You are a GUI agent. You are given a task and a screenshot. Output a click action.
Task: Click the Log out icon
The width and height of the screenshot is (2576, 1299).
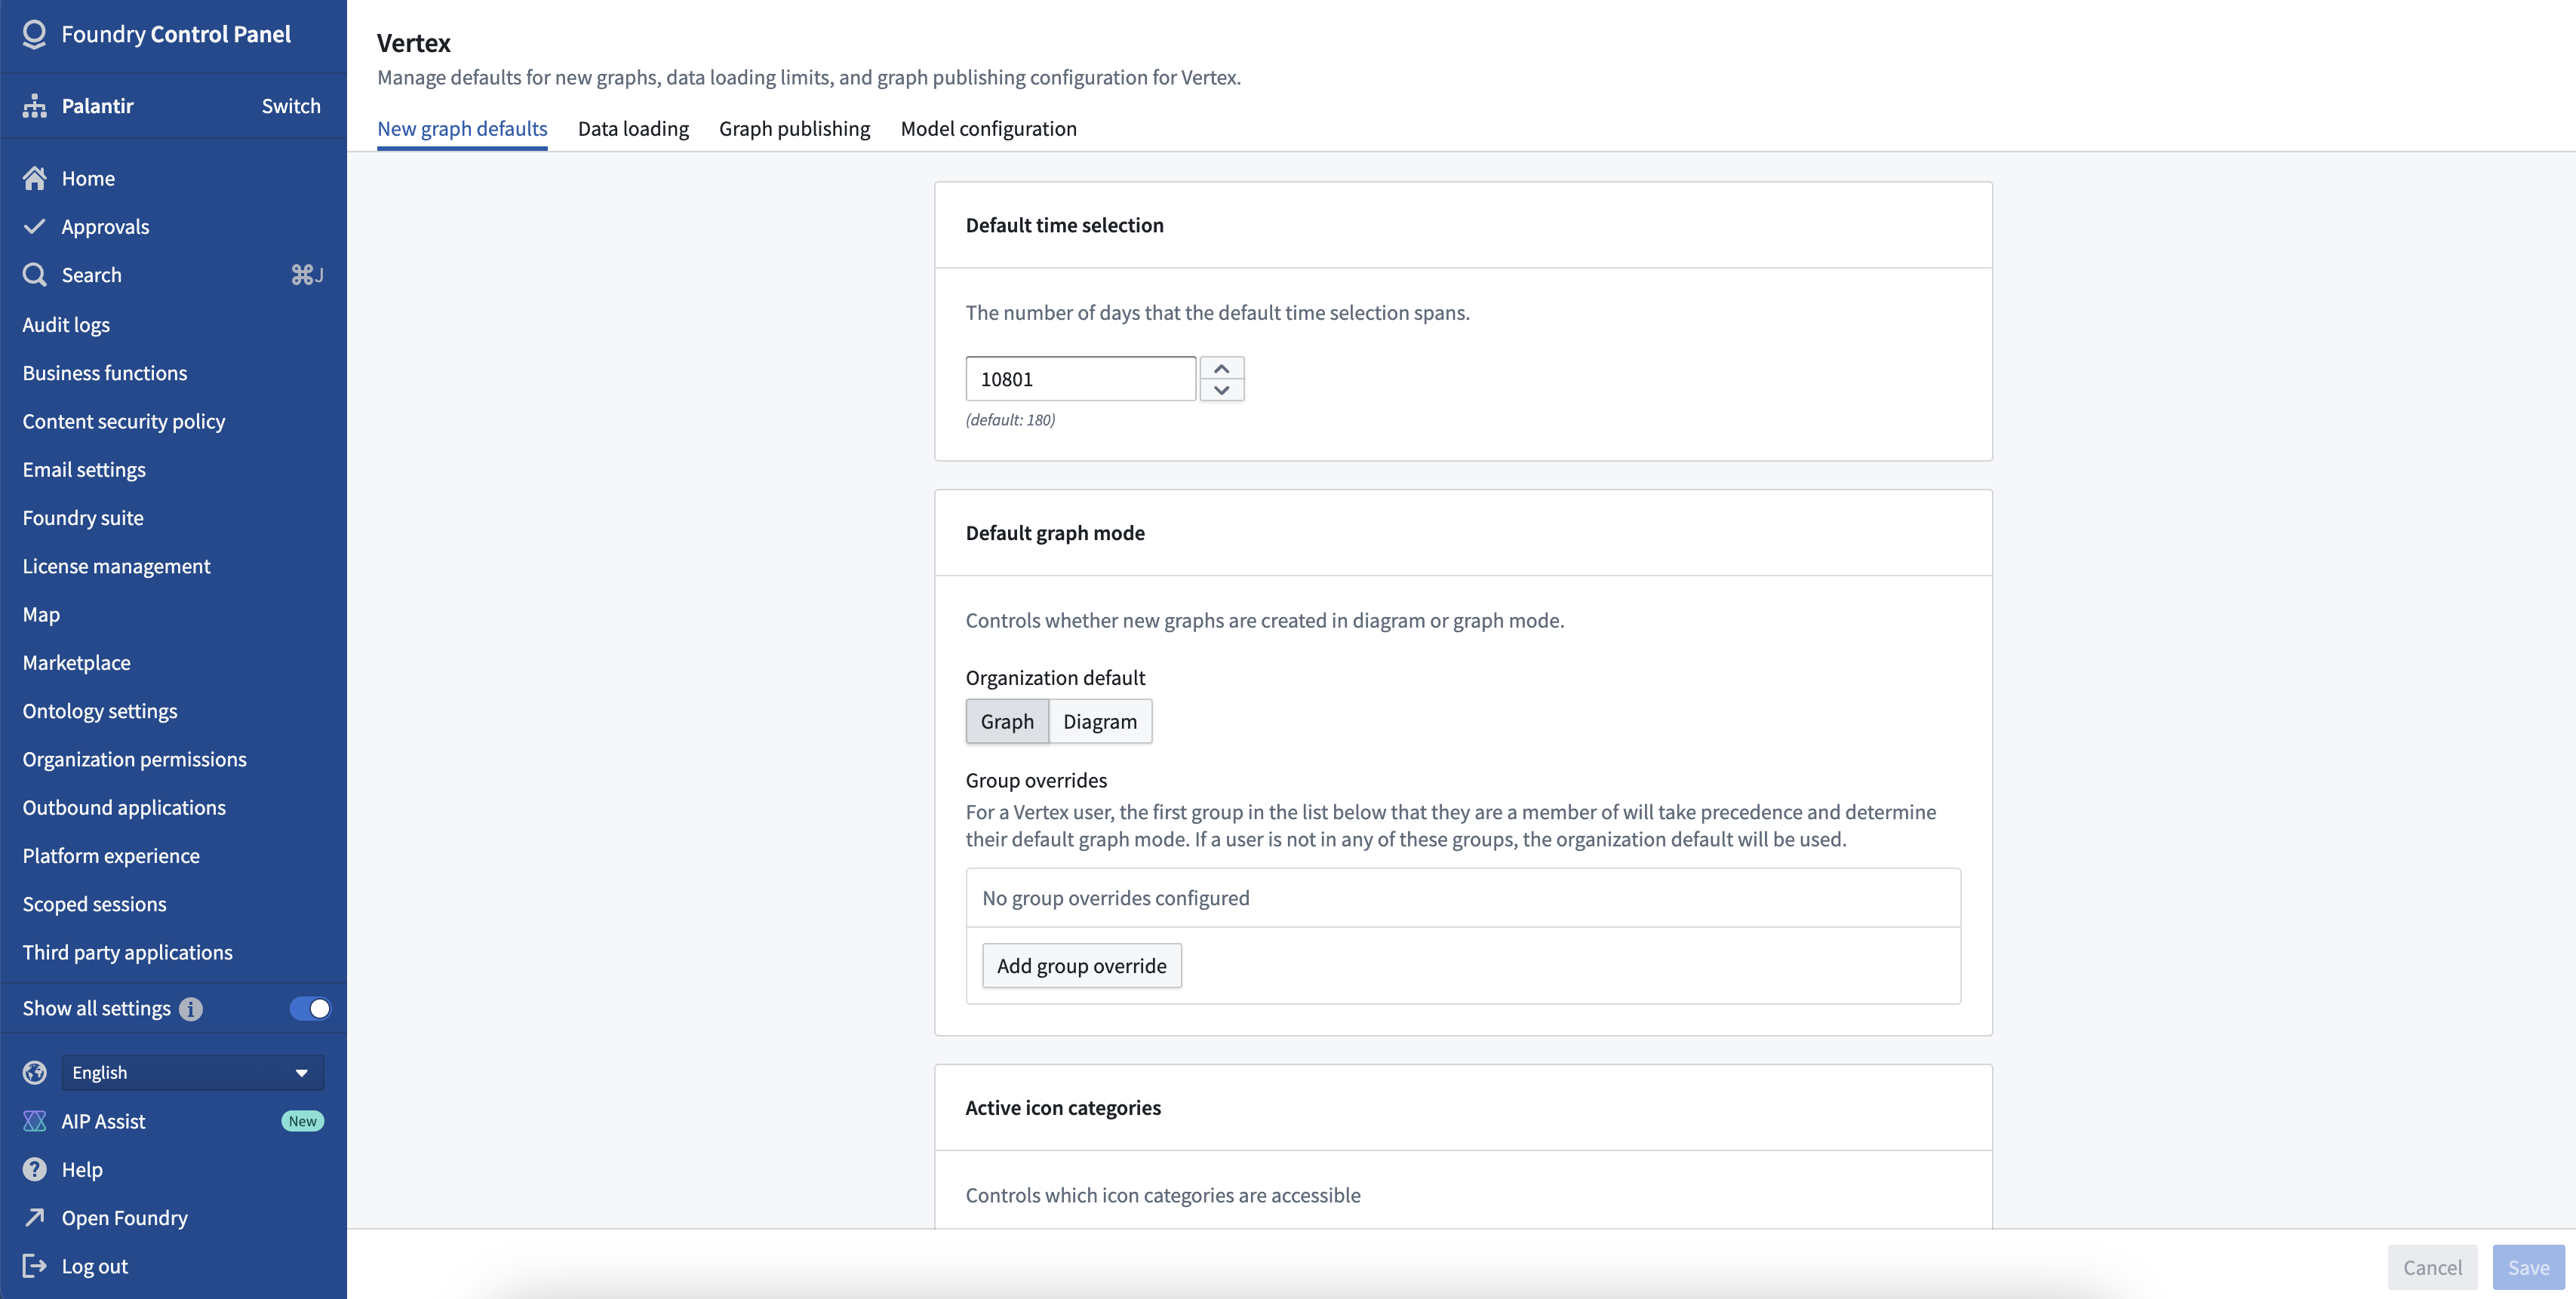click(x=35, y=1265)
